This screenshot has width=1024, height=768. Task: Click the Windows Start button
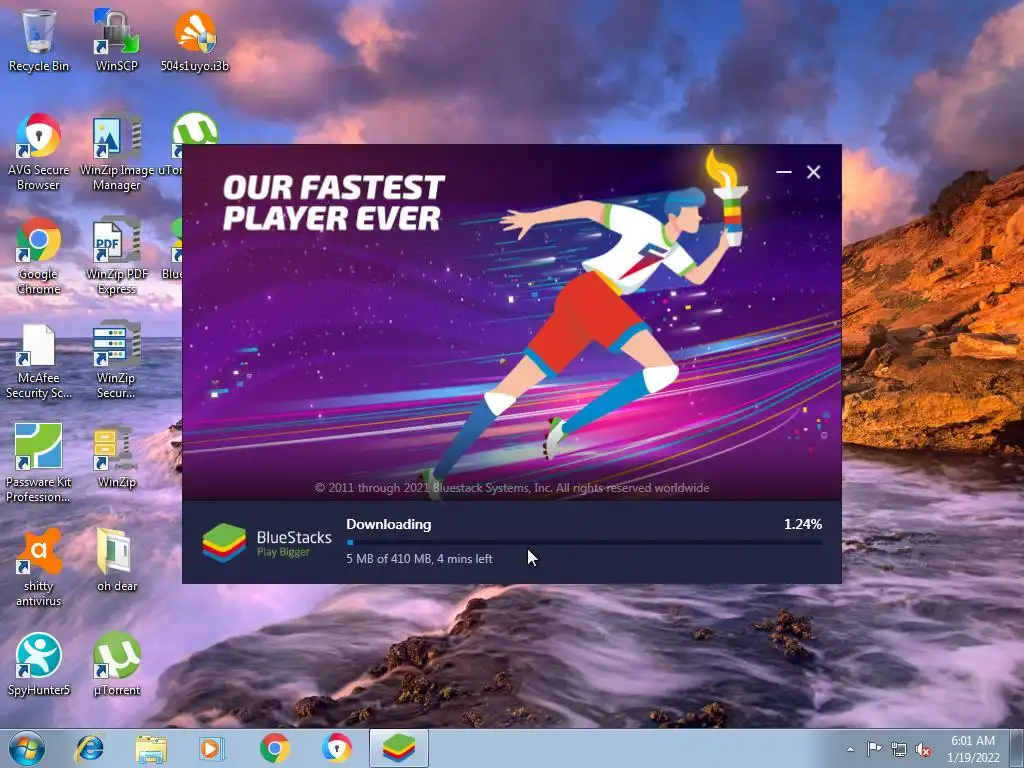[x=27, y=748]
